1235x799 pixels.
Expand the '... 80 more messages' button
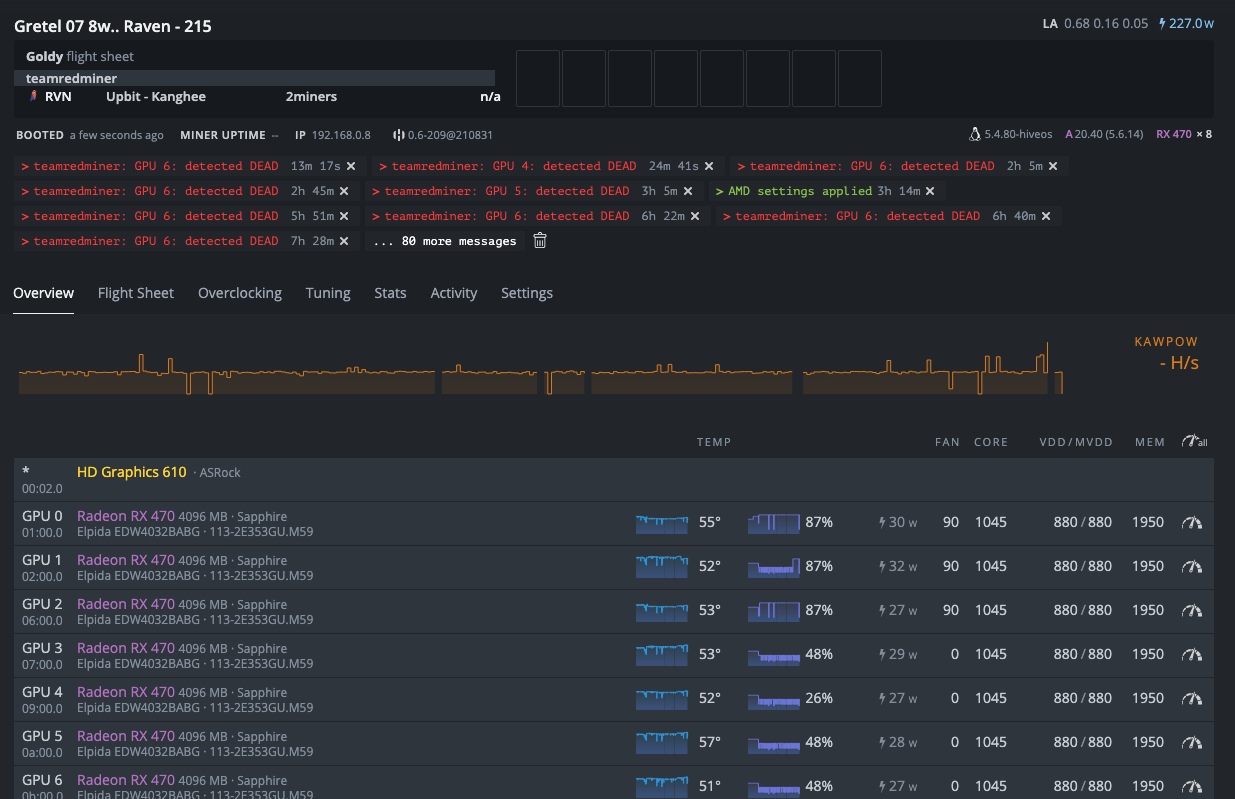pyautogui.click(x=445, y=241)
